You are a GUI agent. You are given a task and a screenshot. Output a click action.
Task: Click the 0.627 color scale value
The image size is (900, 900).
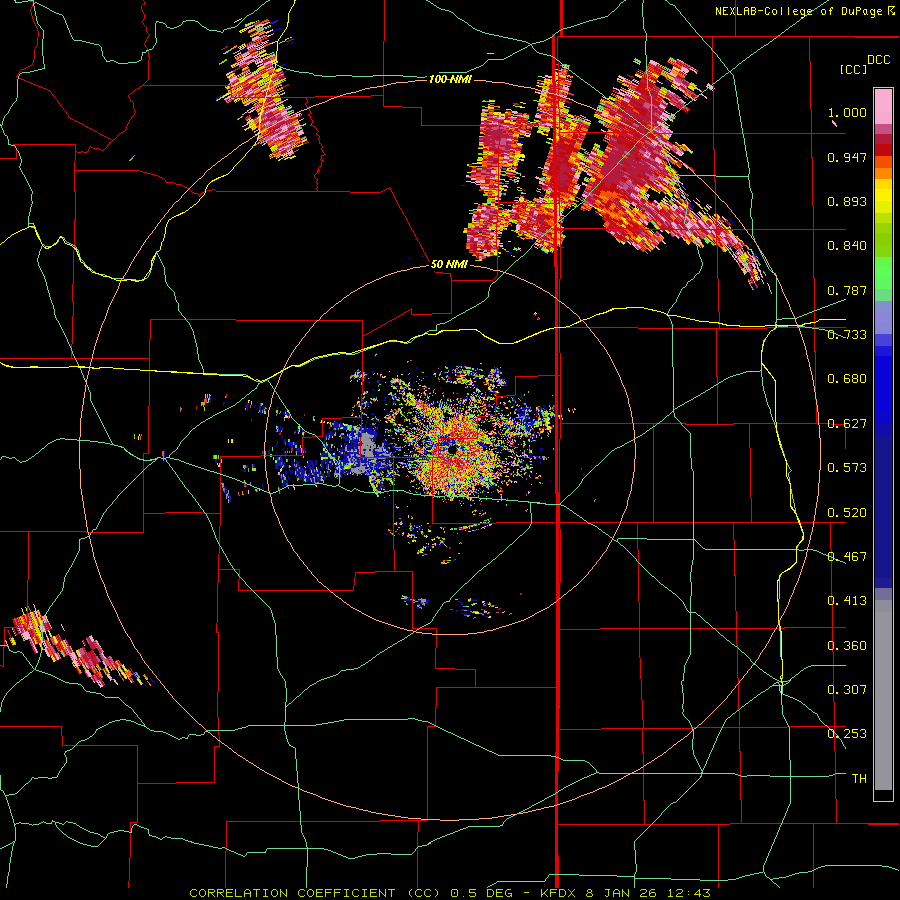pos(847,424)
